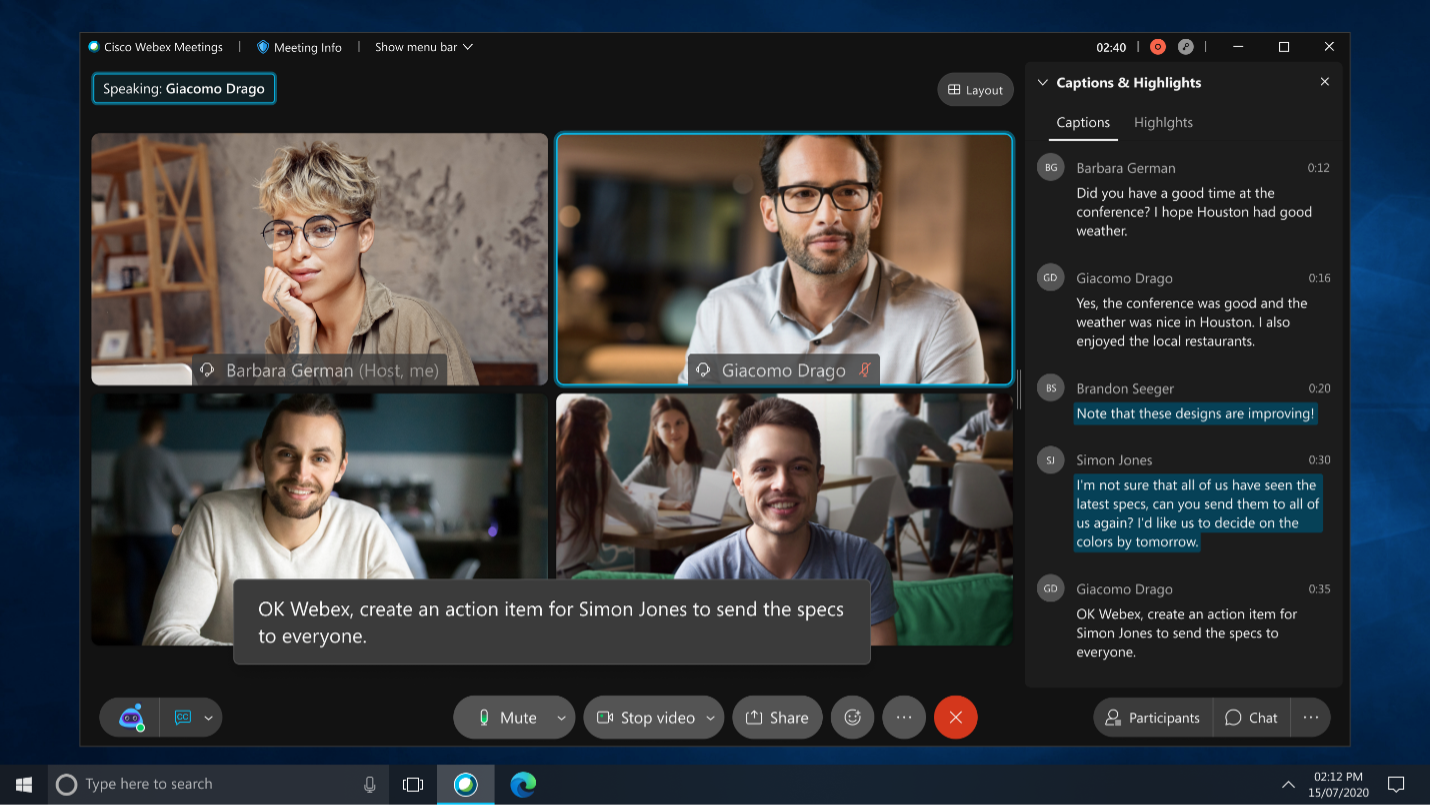Open the closed captions options dropdown arrow
Image resolution: width=1430 pixels, height=809 pixels.
coord(209,717)
